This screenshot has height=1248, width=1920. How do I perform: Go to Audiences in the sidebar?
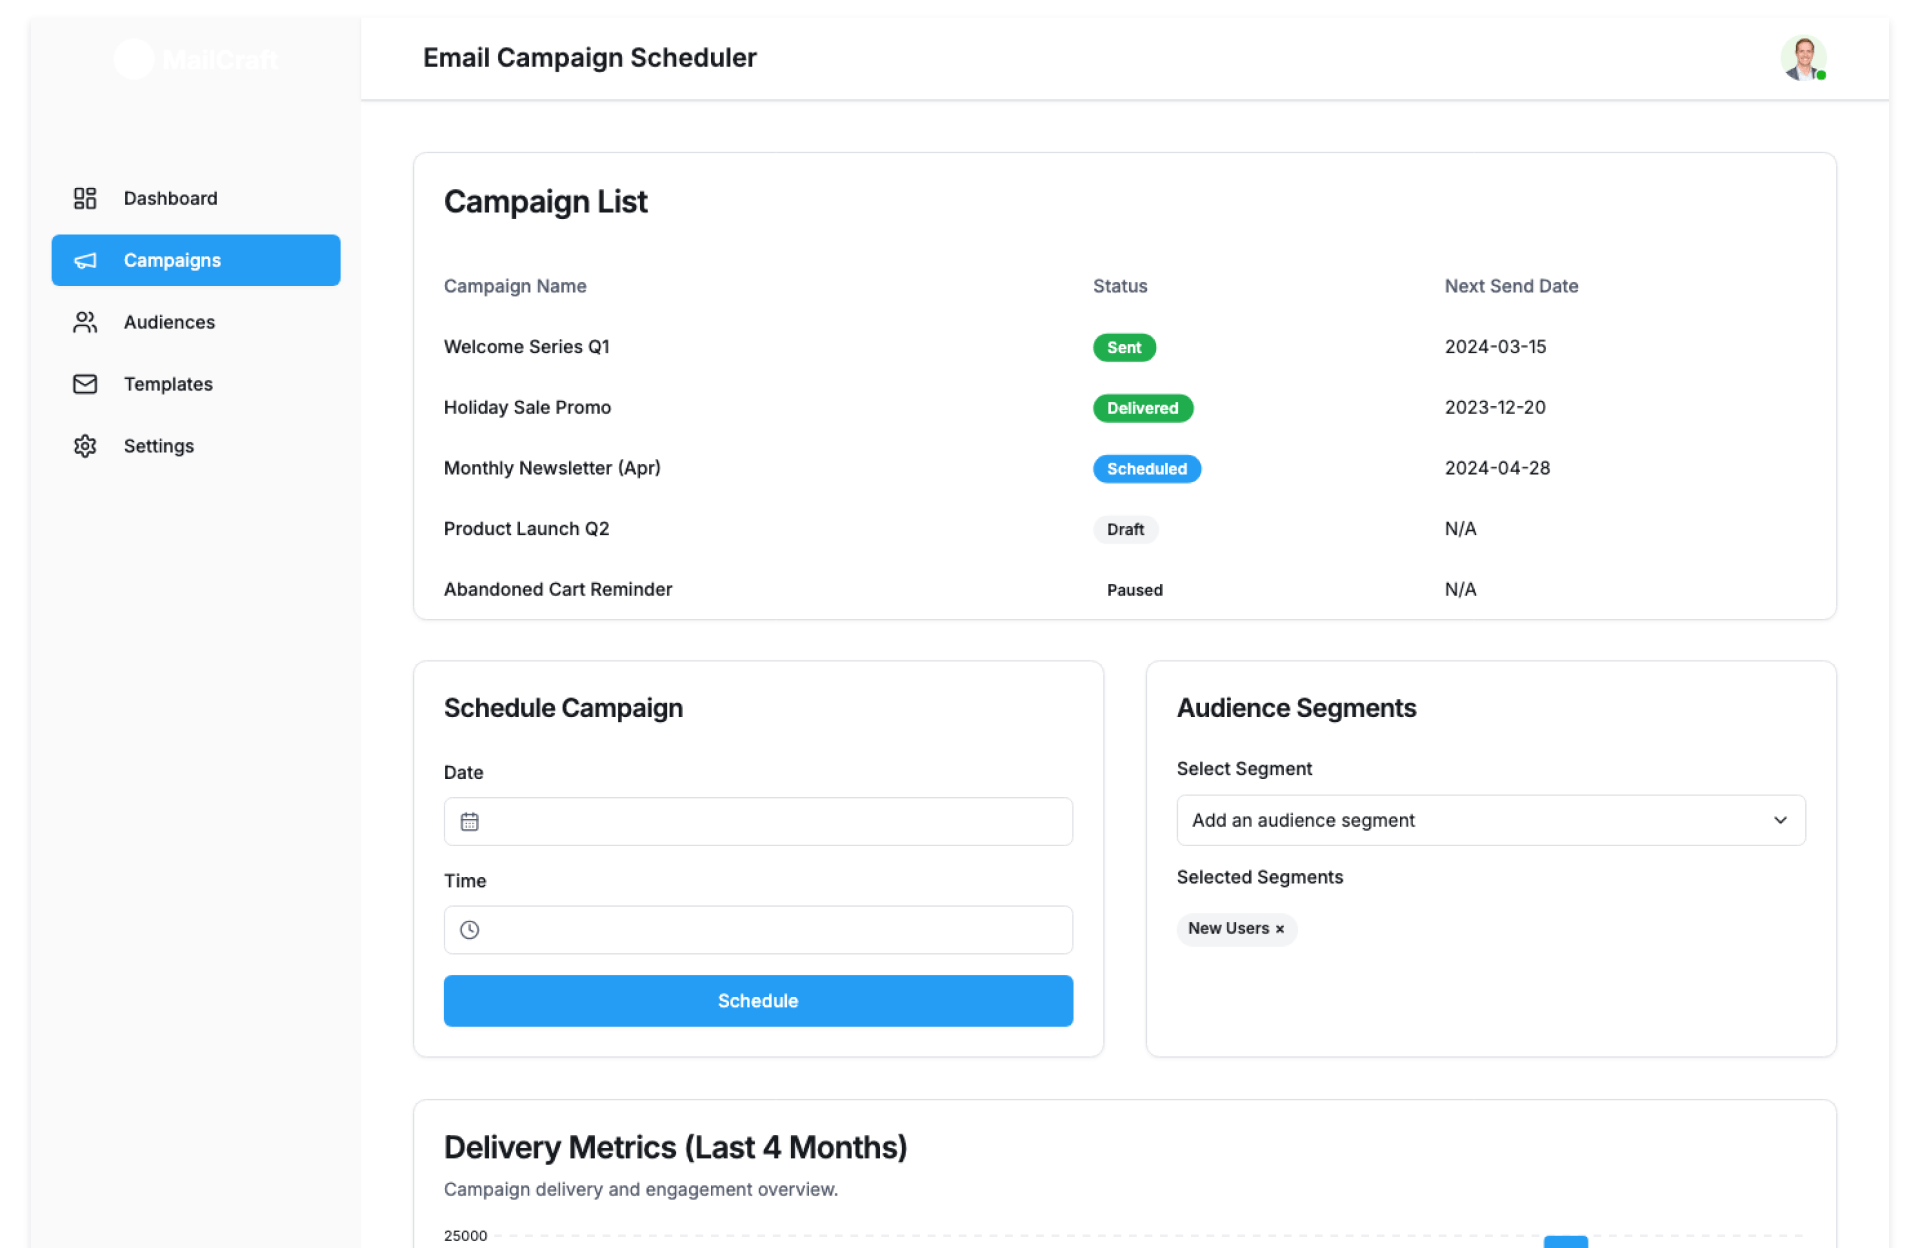(x=169, y=322)
